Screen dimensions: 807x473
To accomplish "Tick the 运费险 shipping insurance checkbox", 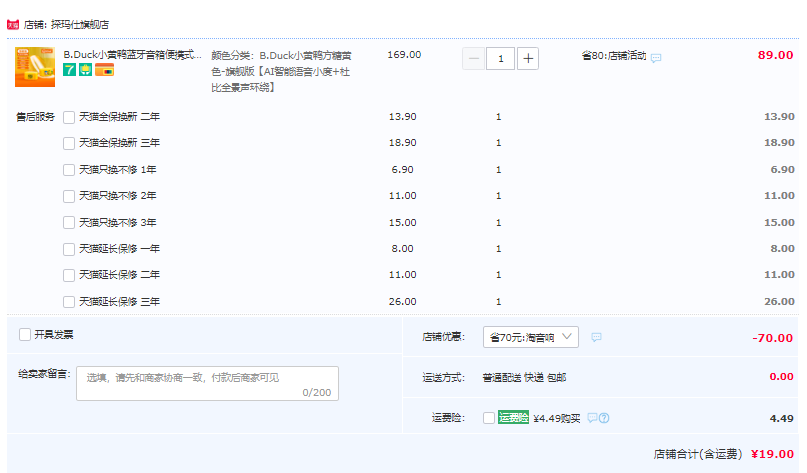I will click(x=489, y=418).
